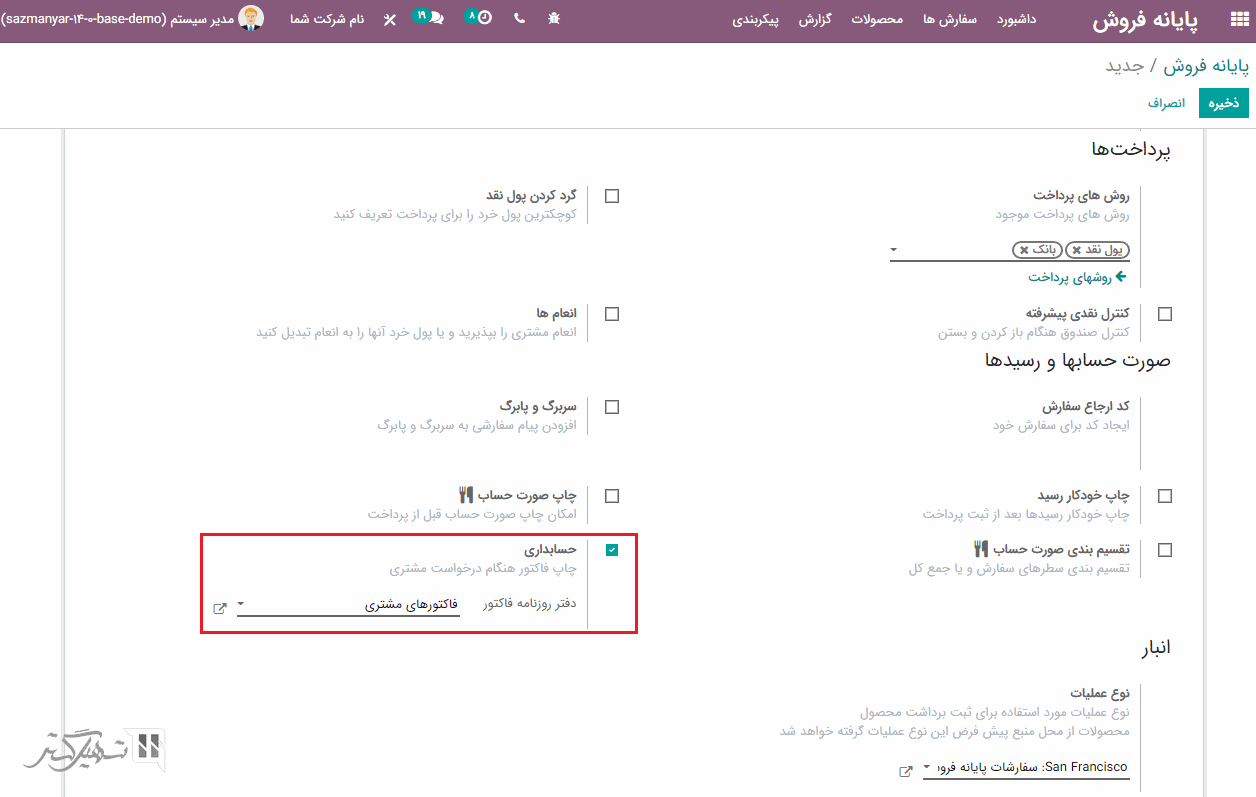The image size is (1256, 797).
Task: Click the bug debug icon in navbar
Action: point(555,19)
